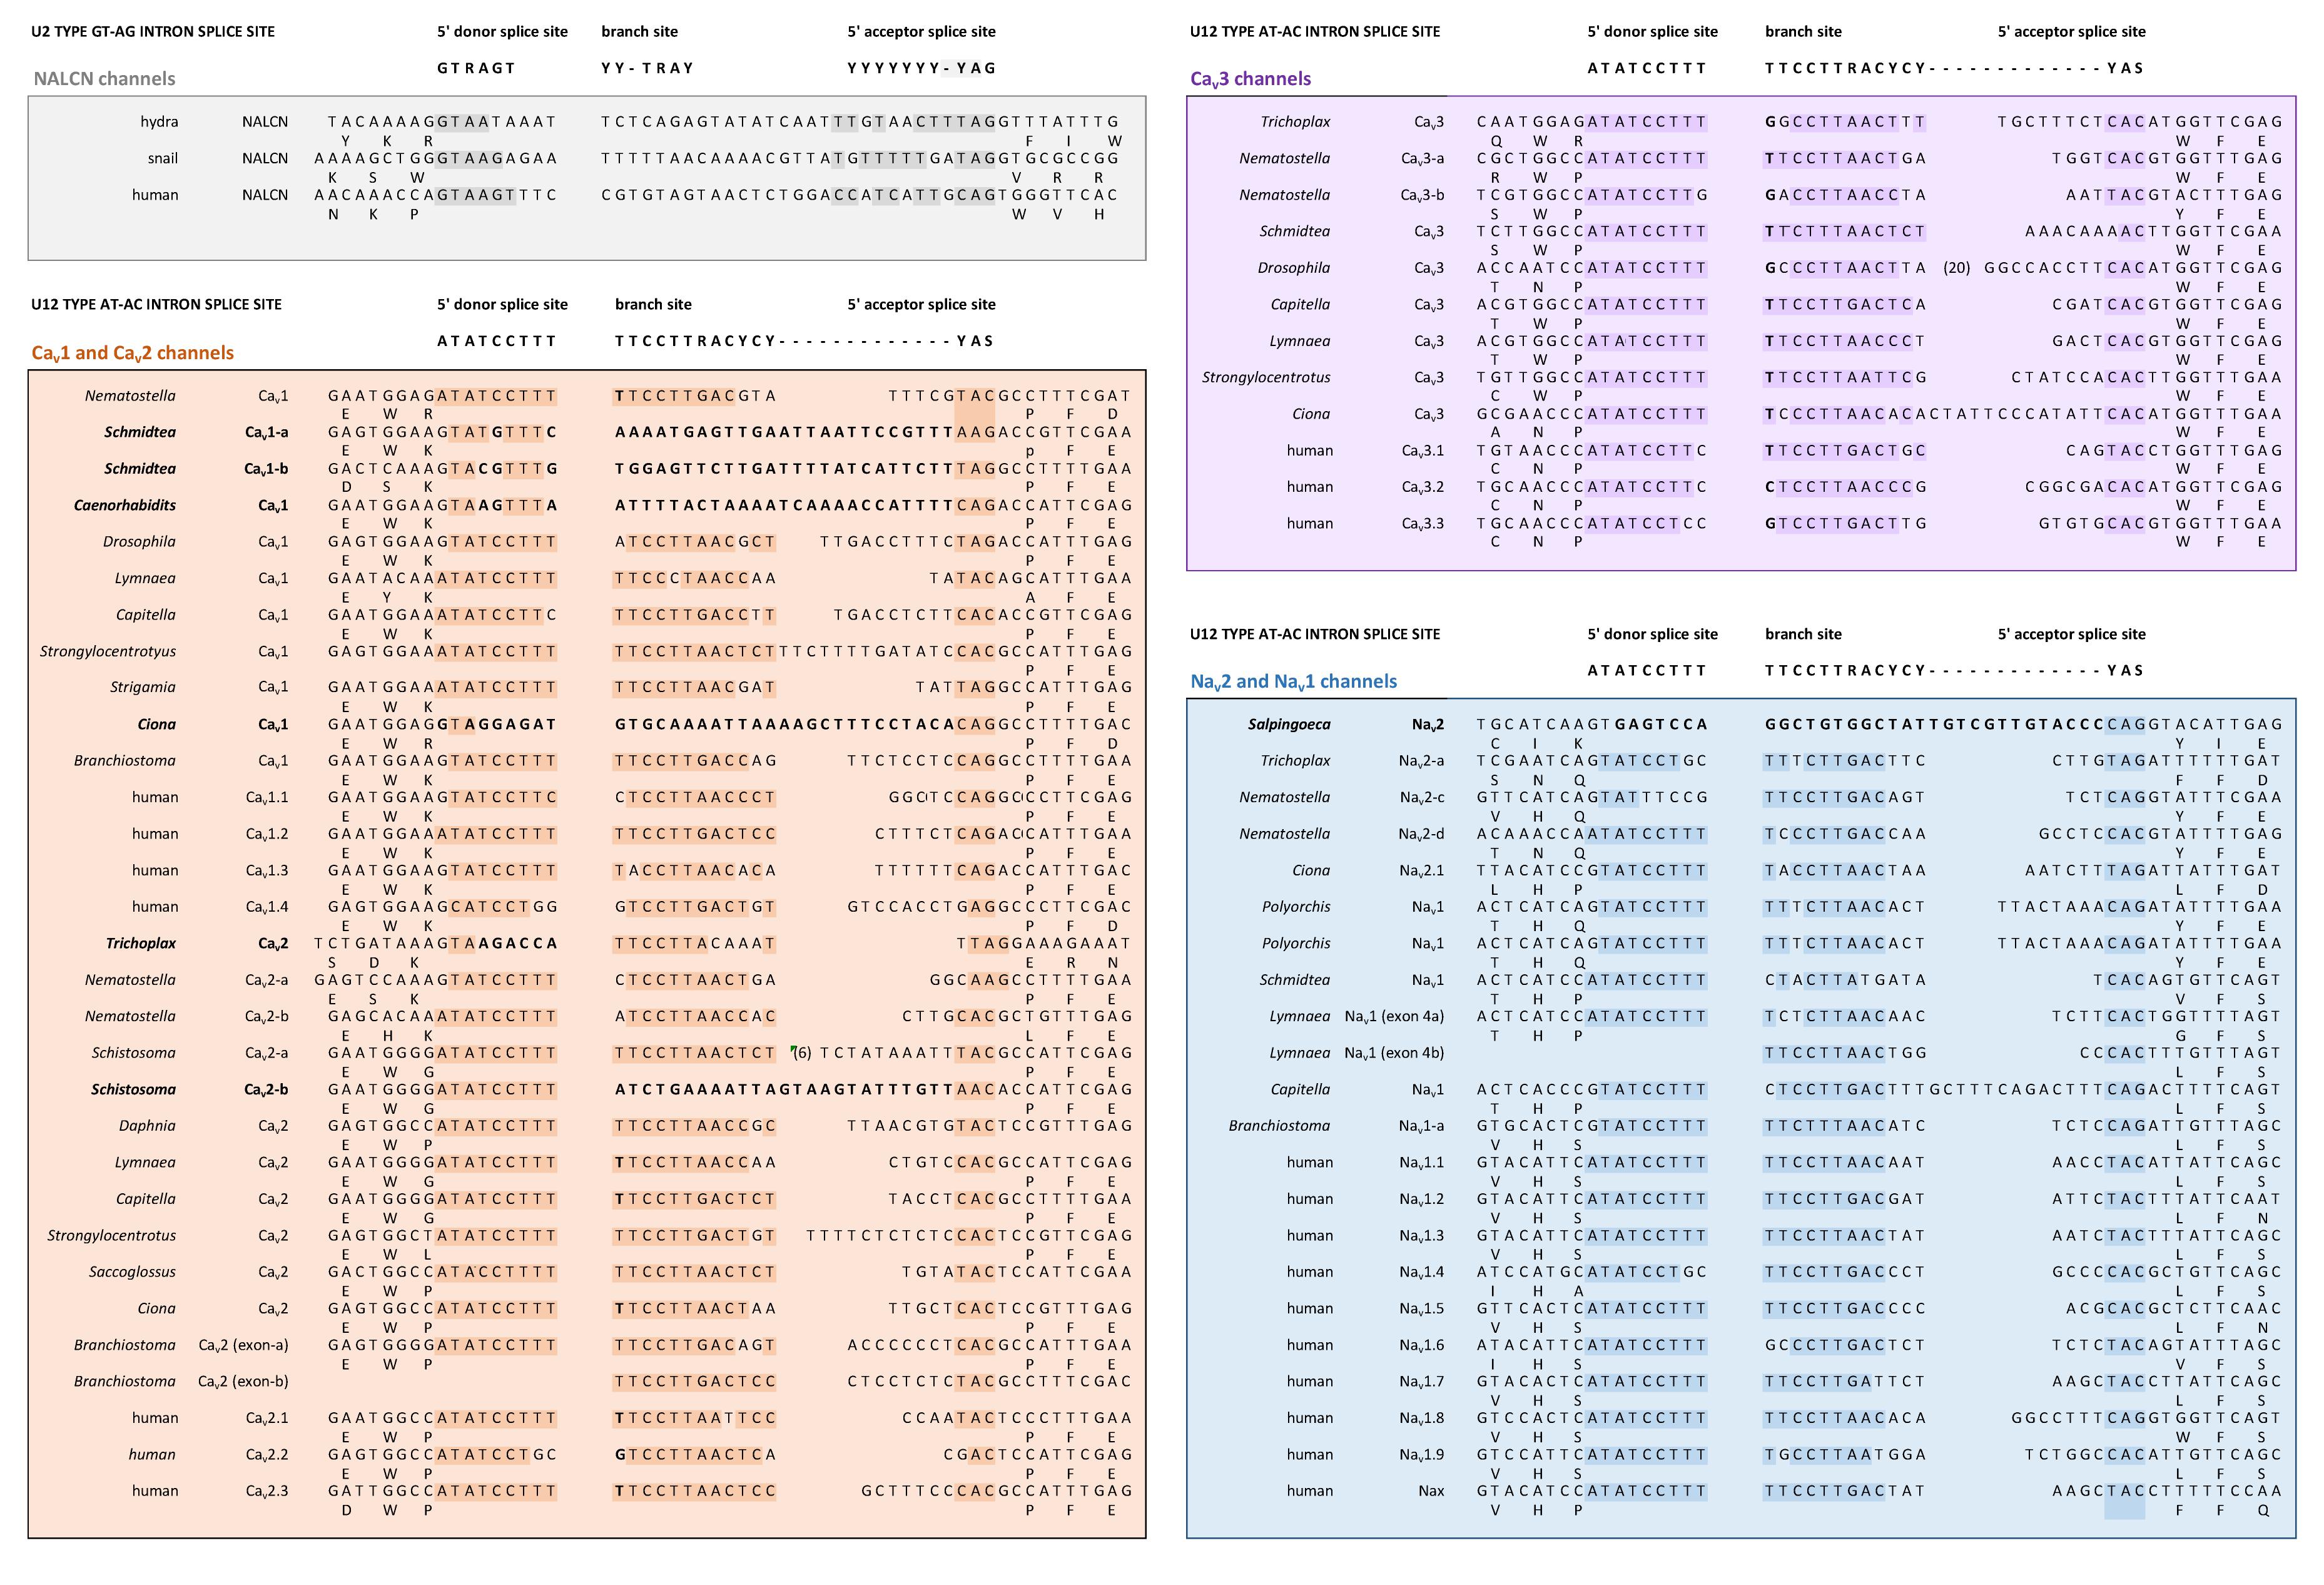Select the human 'Cav1.3' channel label

coord(267,871)
